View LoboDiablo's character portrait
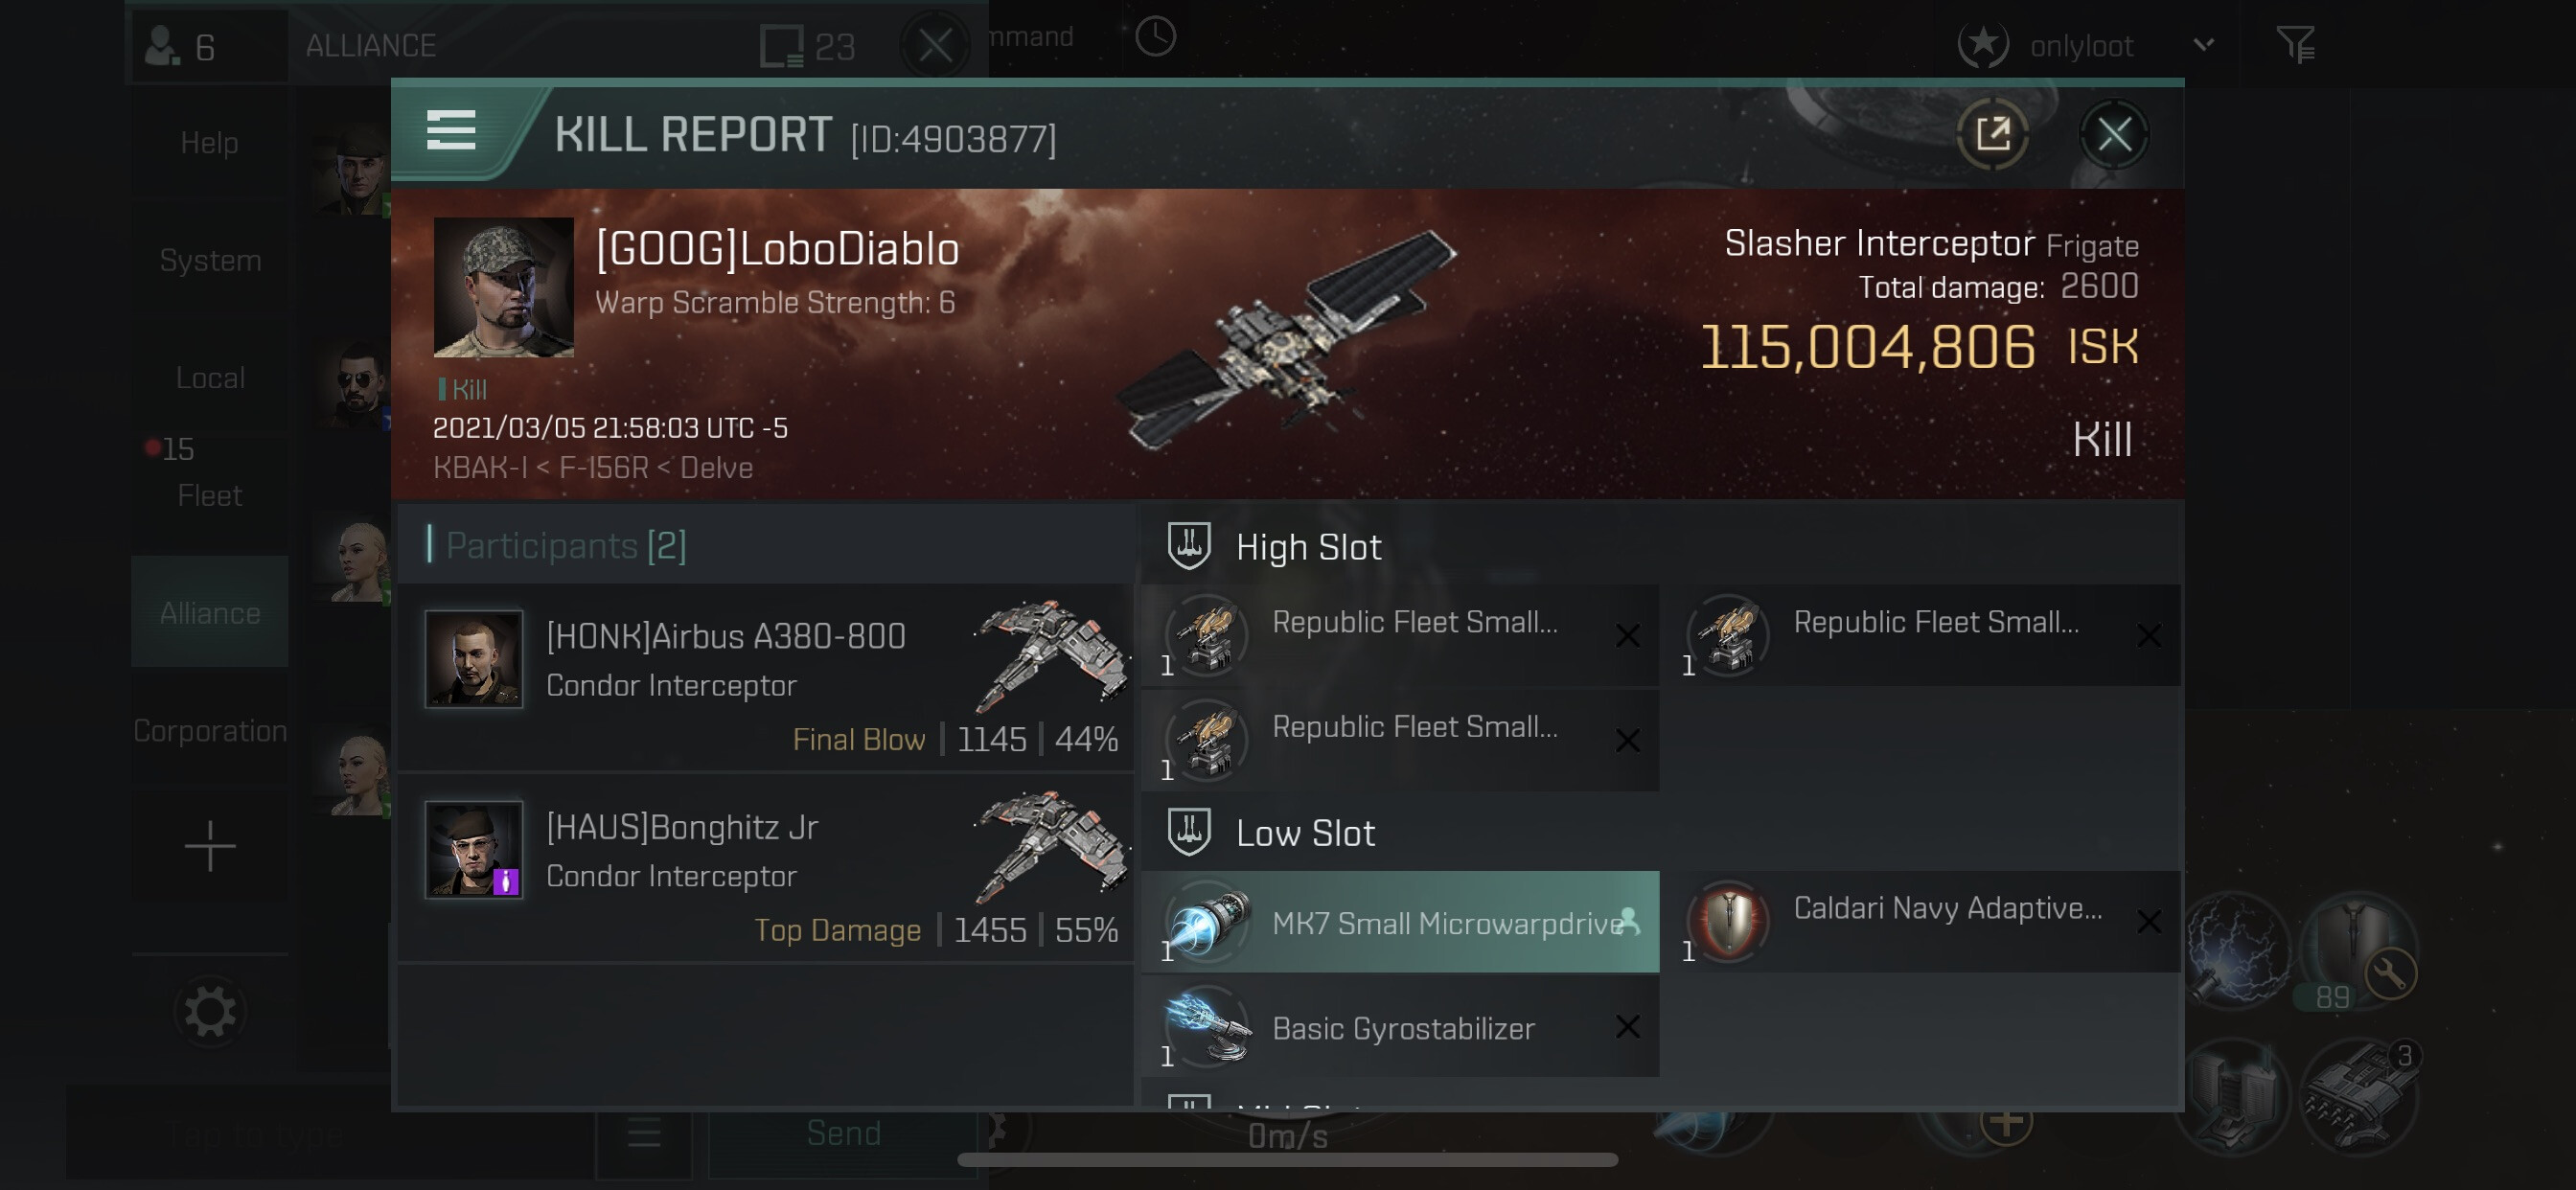The image size is (2576, 1190). tap(503, 287)
